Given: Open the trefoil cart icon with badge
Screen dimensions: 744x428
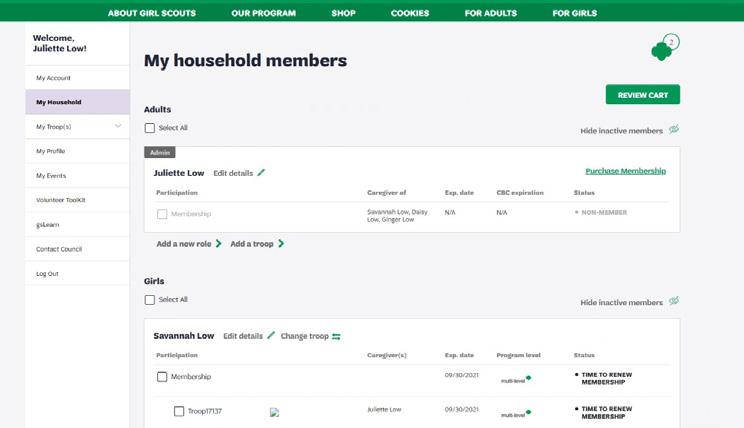Looking at the screenshot, I should (x=665, y=47).
